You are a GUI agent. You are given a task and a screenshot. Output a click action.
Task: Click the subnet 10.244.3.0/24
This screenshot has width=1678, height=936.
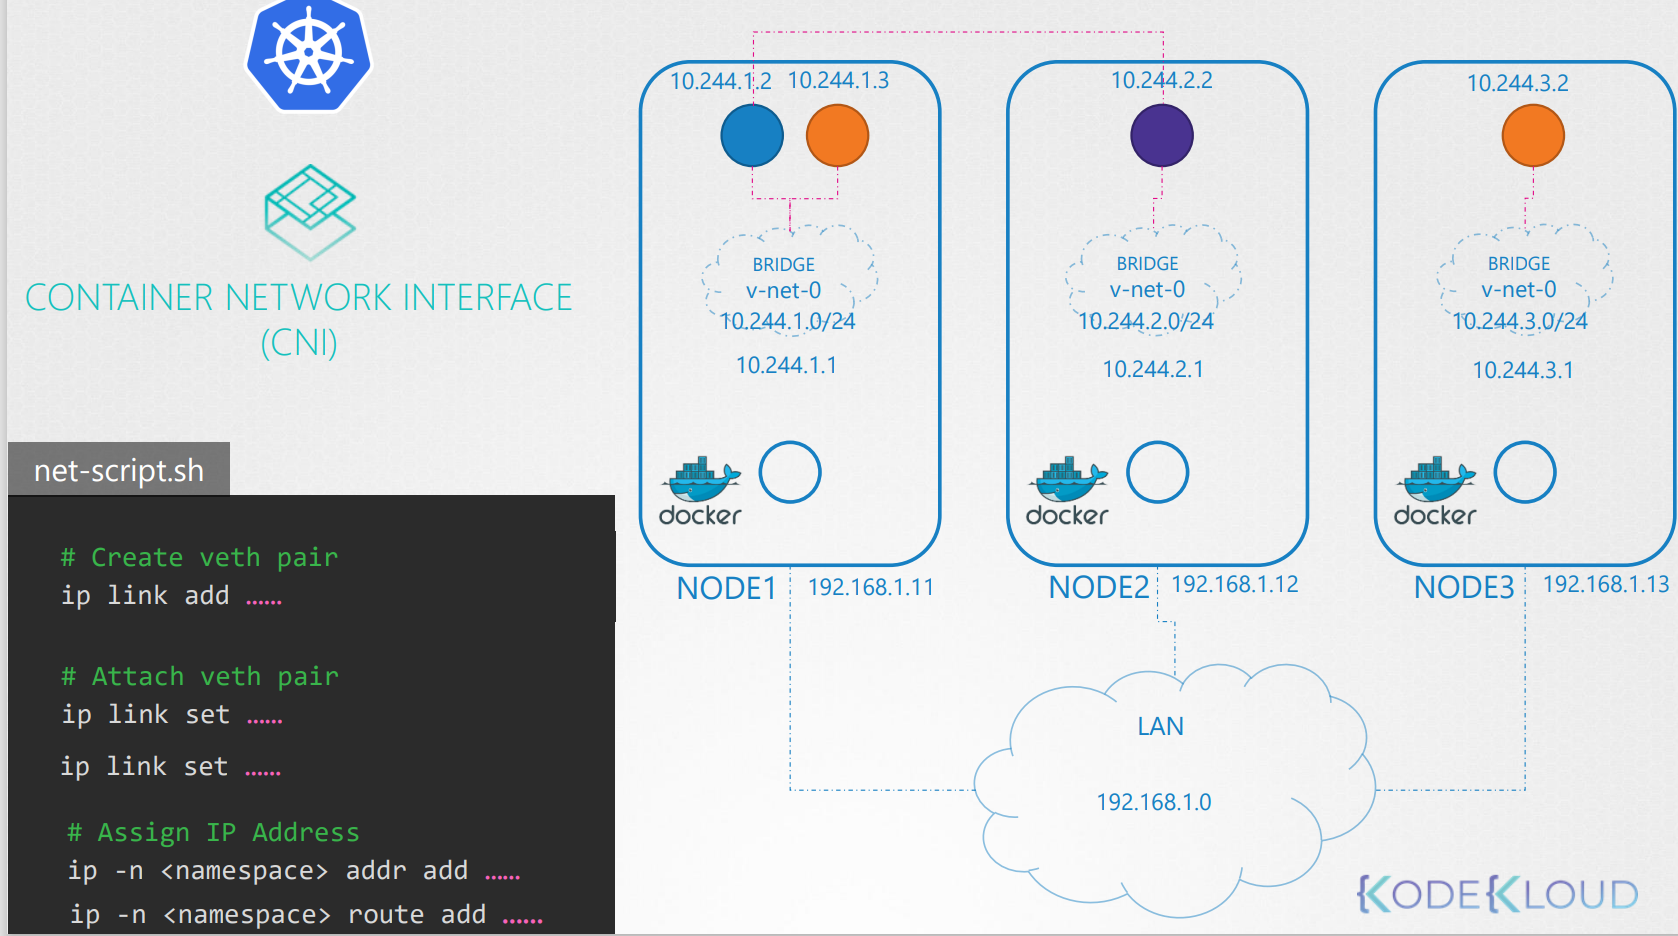click(1520, 321)
